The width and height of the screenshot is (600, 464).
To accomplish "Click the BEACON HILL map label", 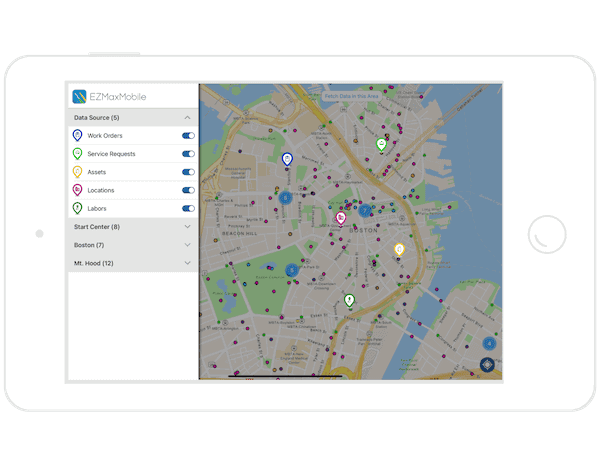I will (240, 233).
